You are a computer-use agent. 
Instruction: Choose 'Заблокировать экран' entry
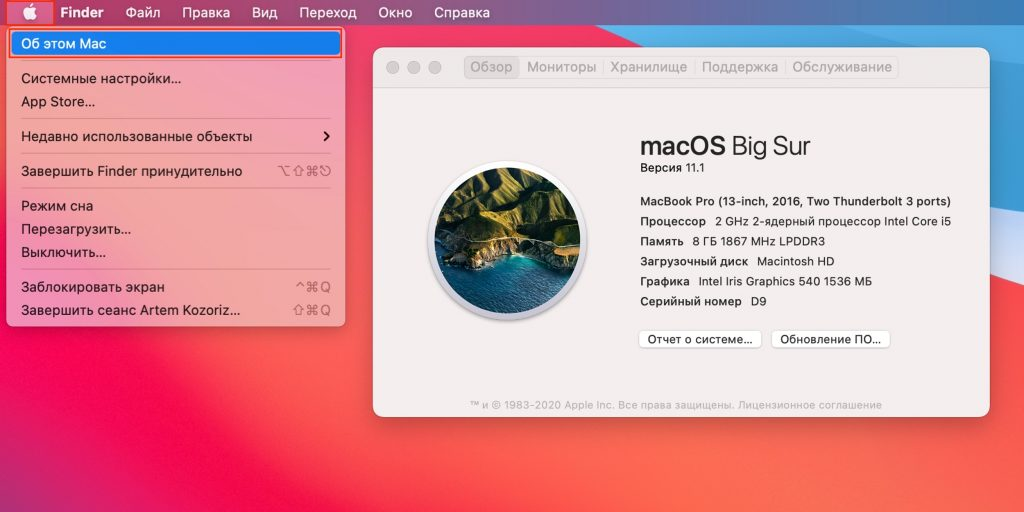click(x=176, y=287)
